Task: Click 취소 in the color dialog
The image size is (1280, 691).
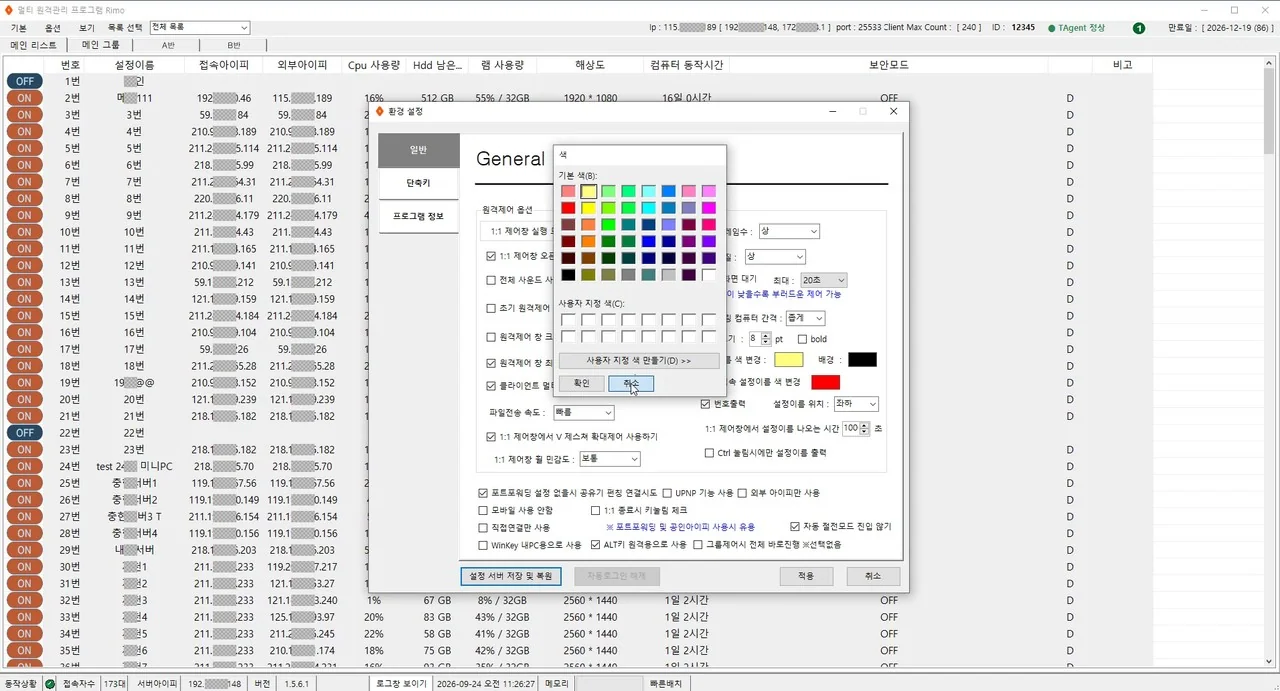Action: 631,383
